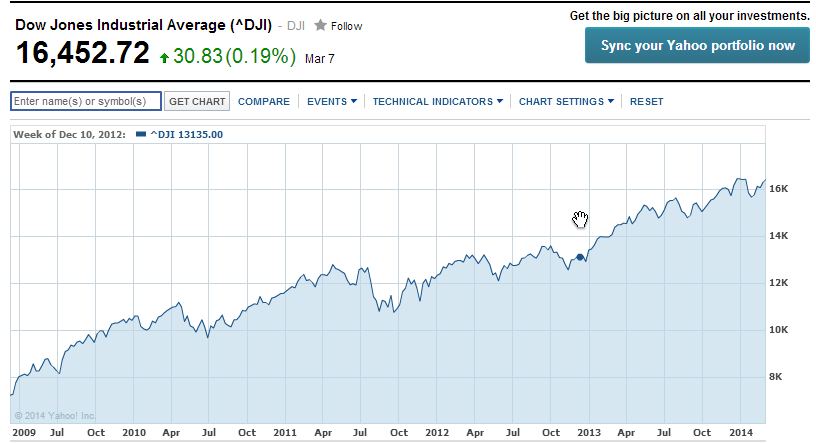Click the Get the big picture headline text

690,16
